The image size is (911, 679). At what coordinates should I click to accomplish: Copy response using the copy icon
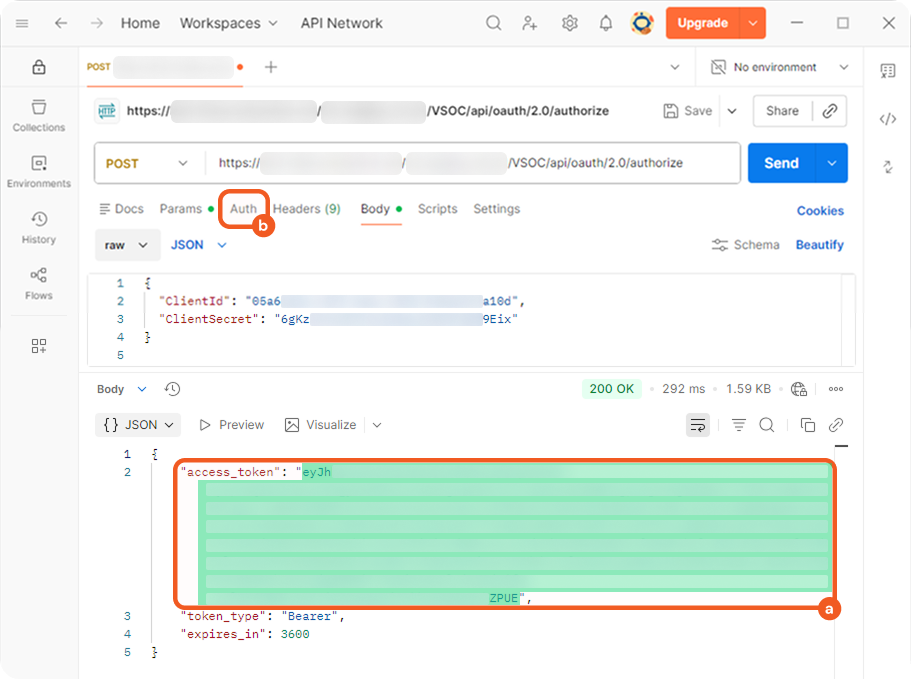click(808, 425)
